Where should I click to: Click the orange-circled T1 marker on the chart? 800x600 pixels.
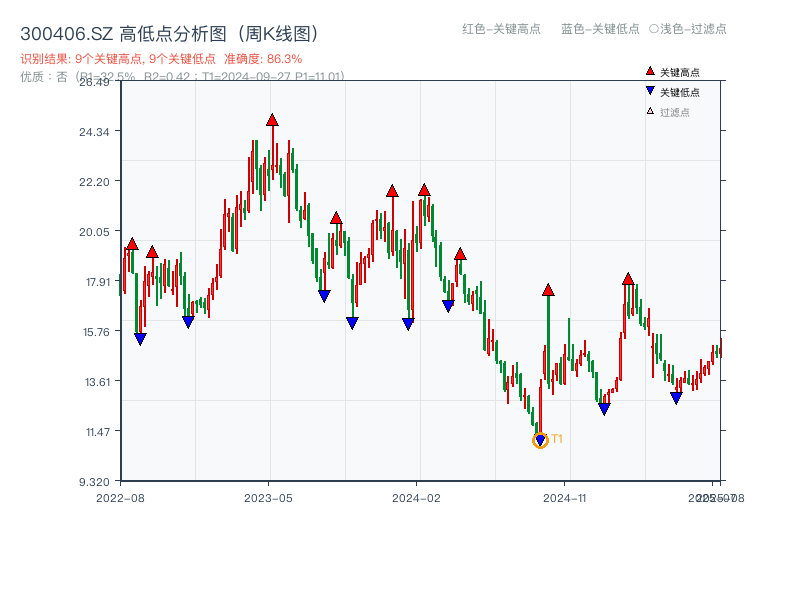[x=538, y=438]
